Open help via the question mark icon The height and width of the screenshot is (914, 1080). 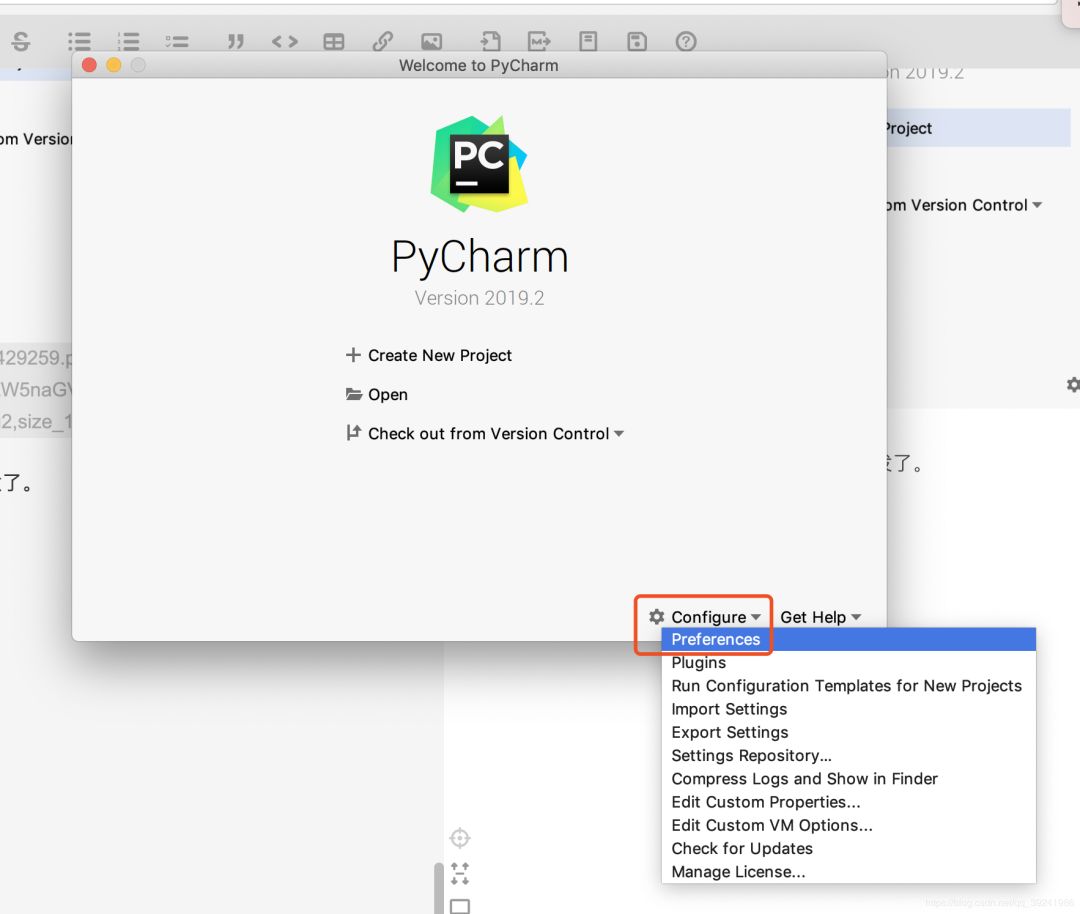pyautogui.click(x=686, y=41)
